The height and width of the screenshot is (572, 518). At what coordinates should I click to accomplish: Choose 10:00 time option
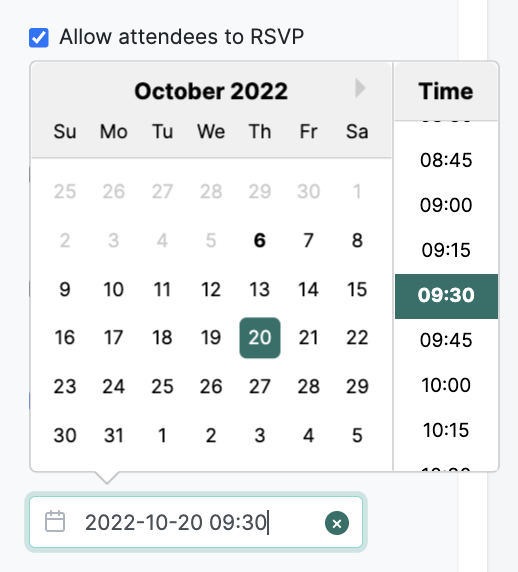click(x=446, y=385)
